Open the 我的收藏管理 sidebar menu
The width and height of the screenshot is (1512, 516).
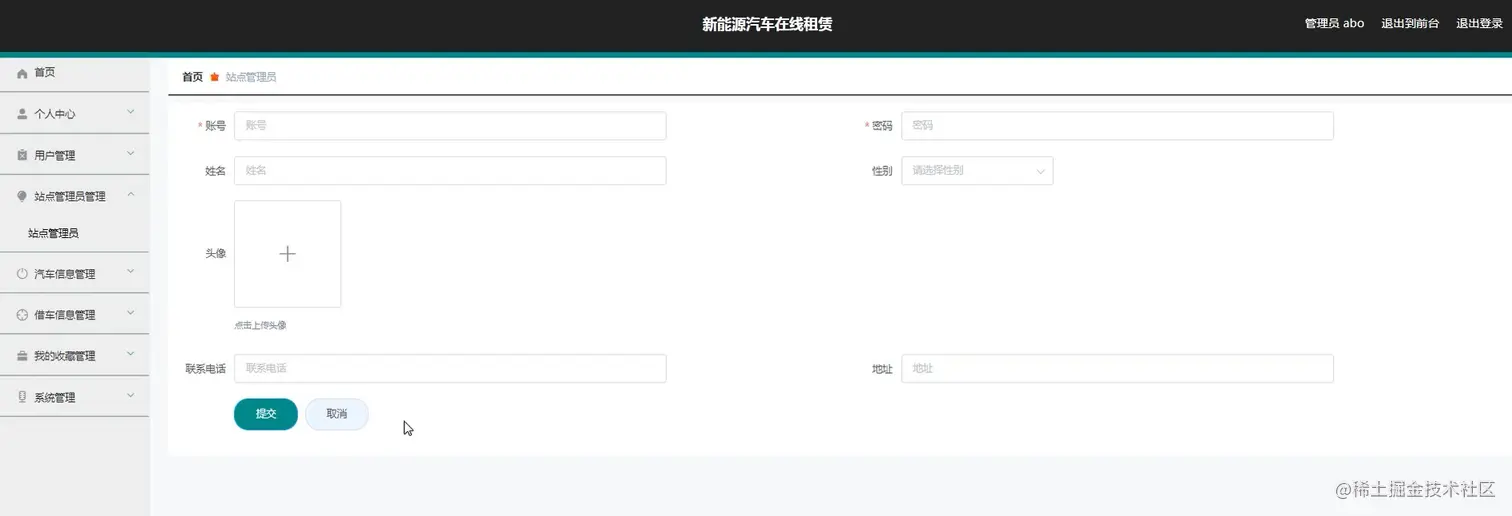[x=75, y=355]
